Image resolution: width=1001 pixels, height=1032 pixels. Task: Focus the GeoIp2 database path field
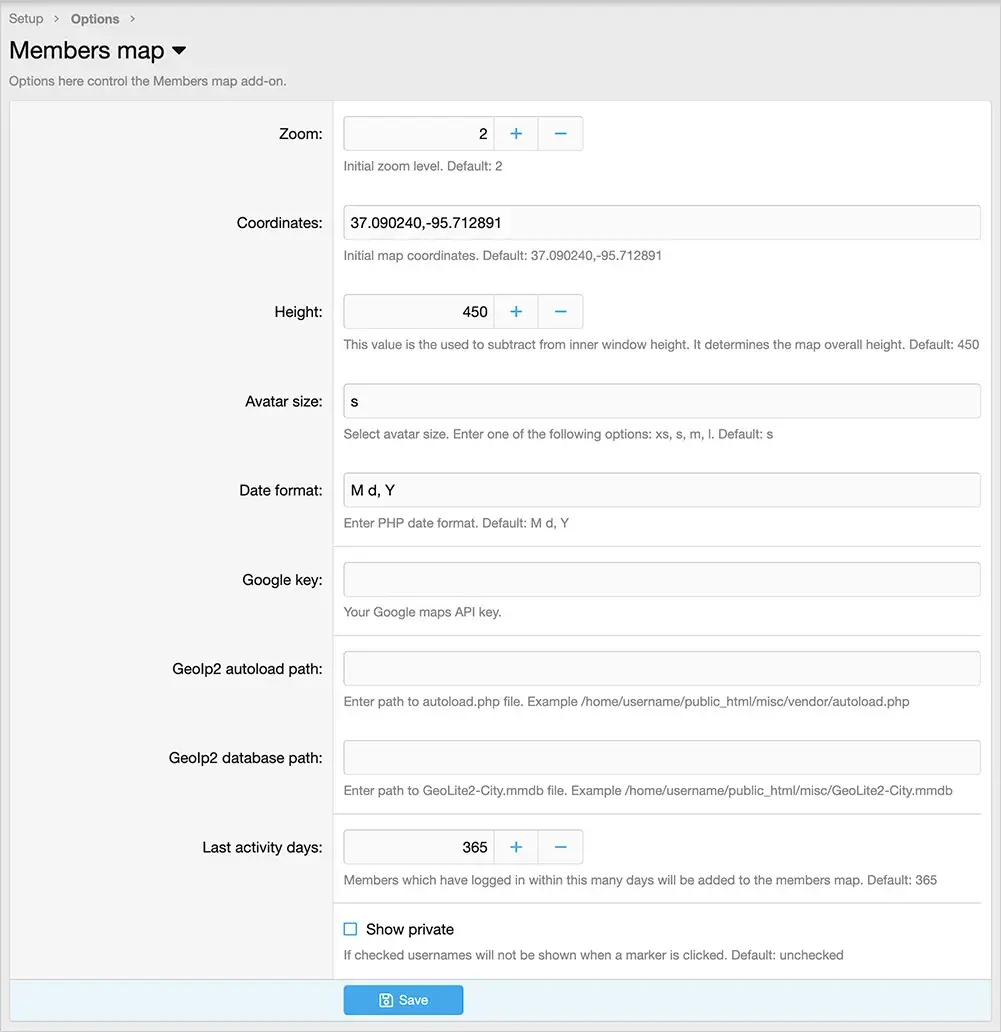coord(661,758)
